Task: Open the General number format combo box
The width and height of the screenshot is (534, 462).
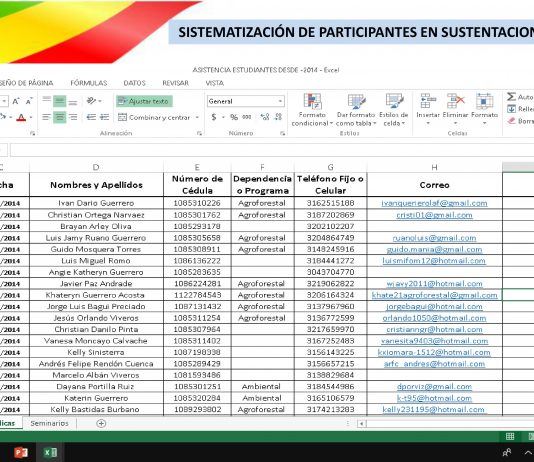Action: tap(245, 101)
